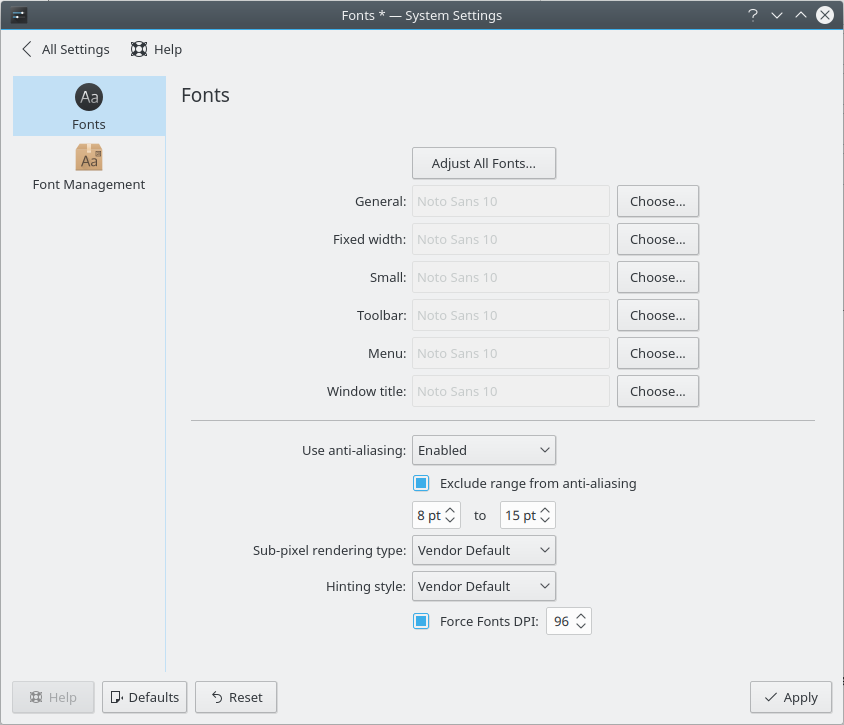Toggle Exclude range from anti-aliasing checkbox
844x725 pixels.
click(421, 483)
